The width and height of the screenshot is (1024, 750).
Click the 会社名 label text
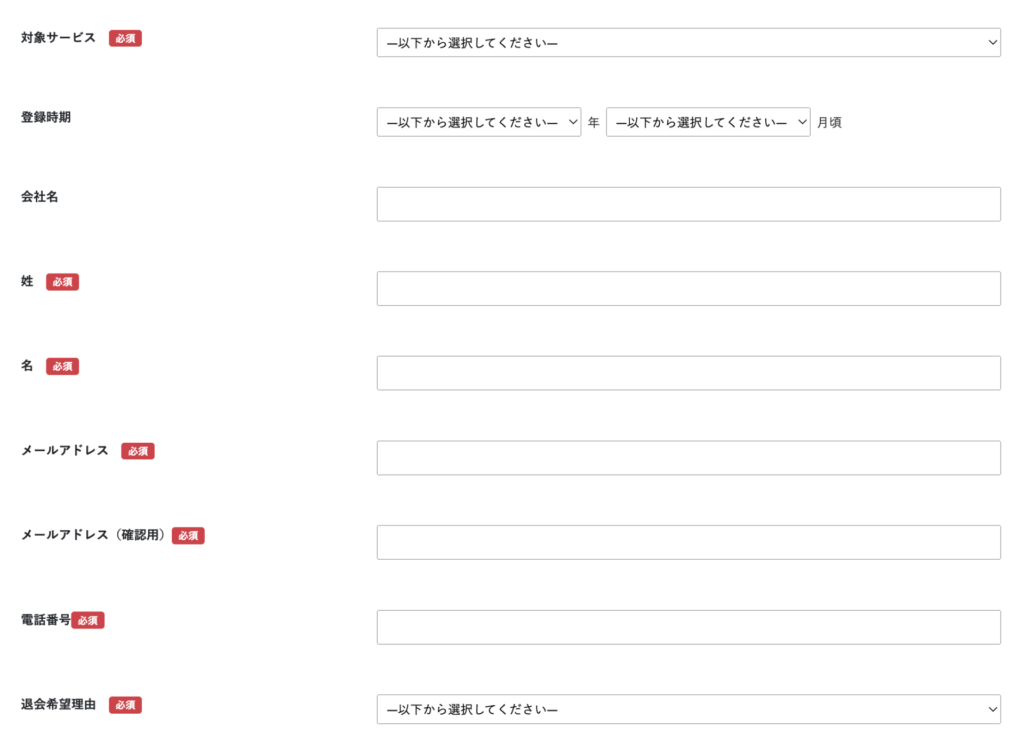tap(40, 197)
